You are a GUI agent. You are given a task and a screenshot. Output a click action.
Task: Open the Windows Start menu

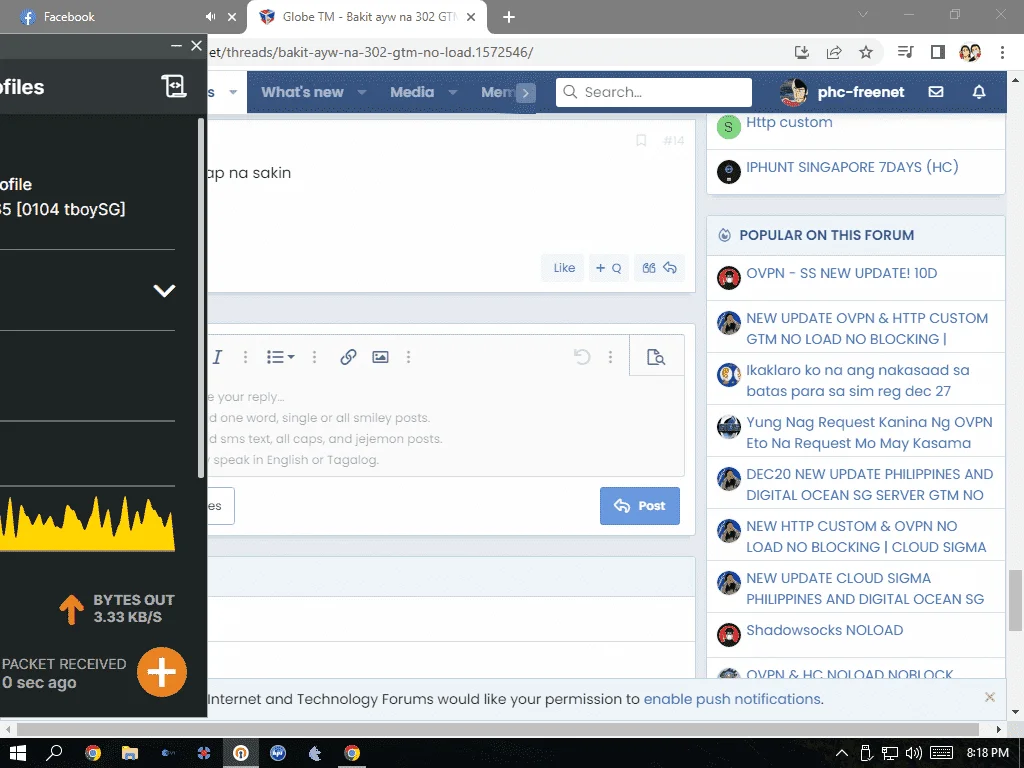click(x=18, y=753)
